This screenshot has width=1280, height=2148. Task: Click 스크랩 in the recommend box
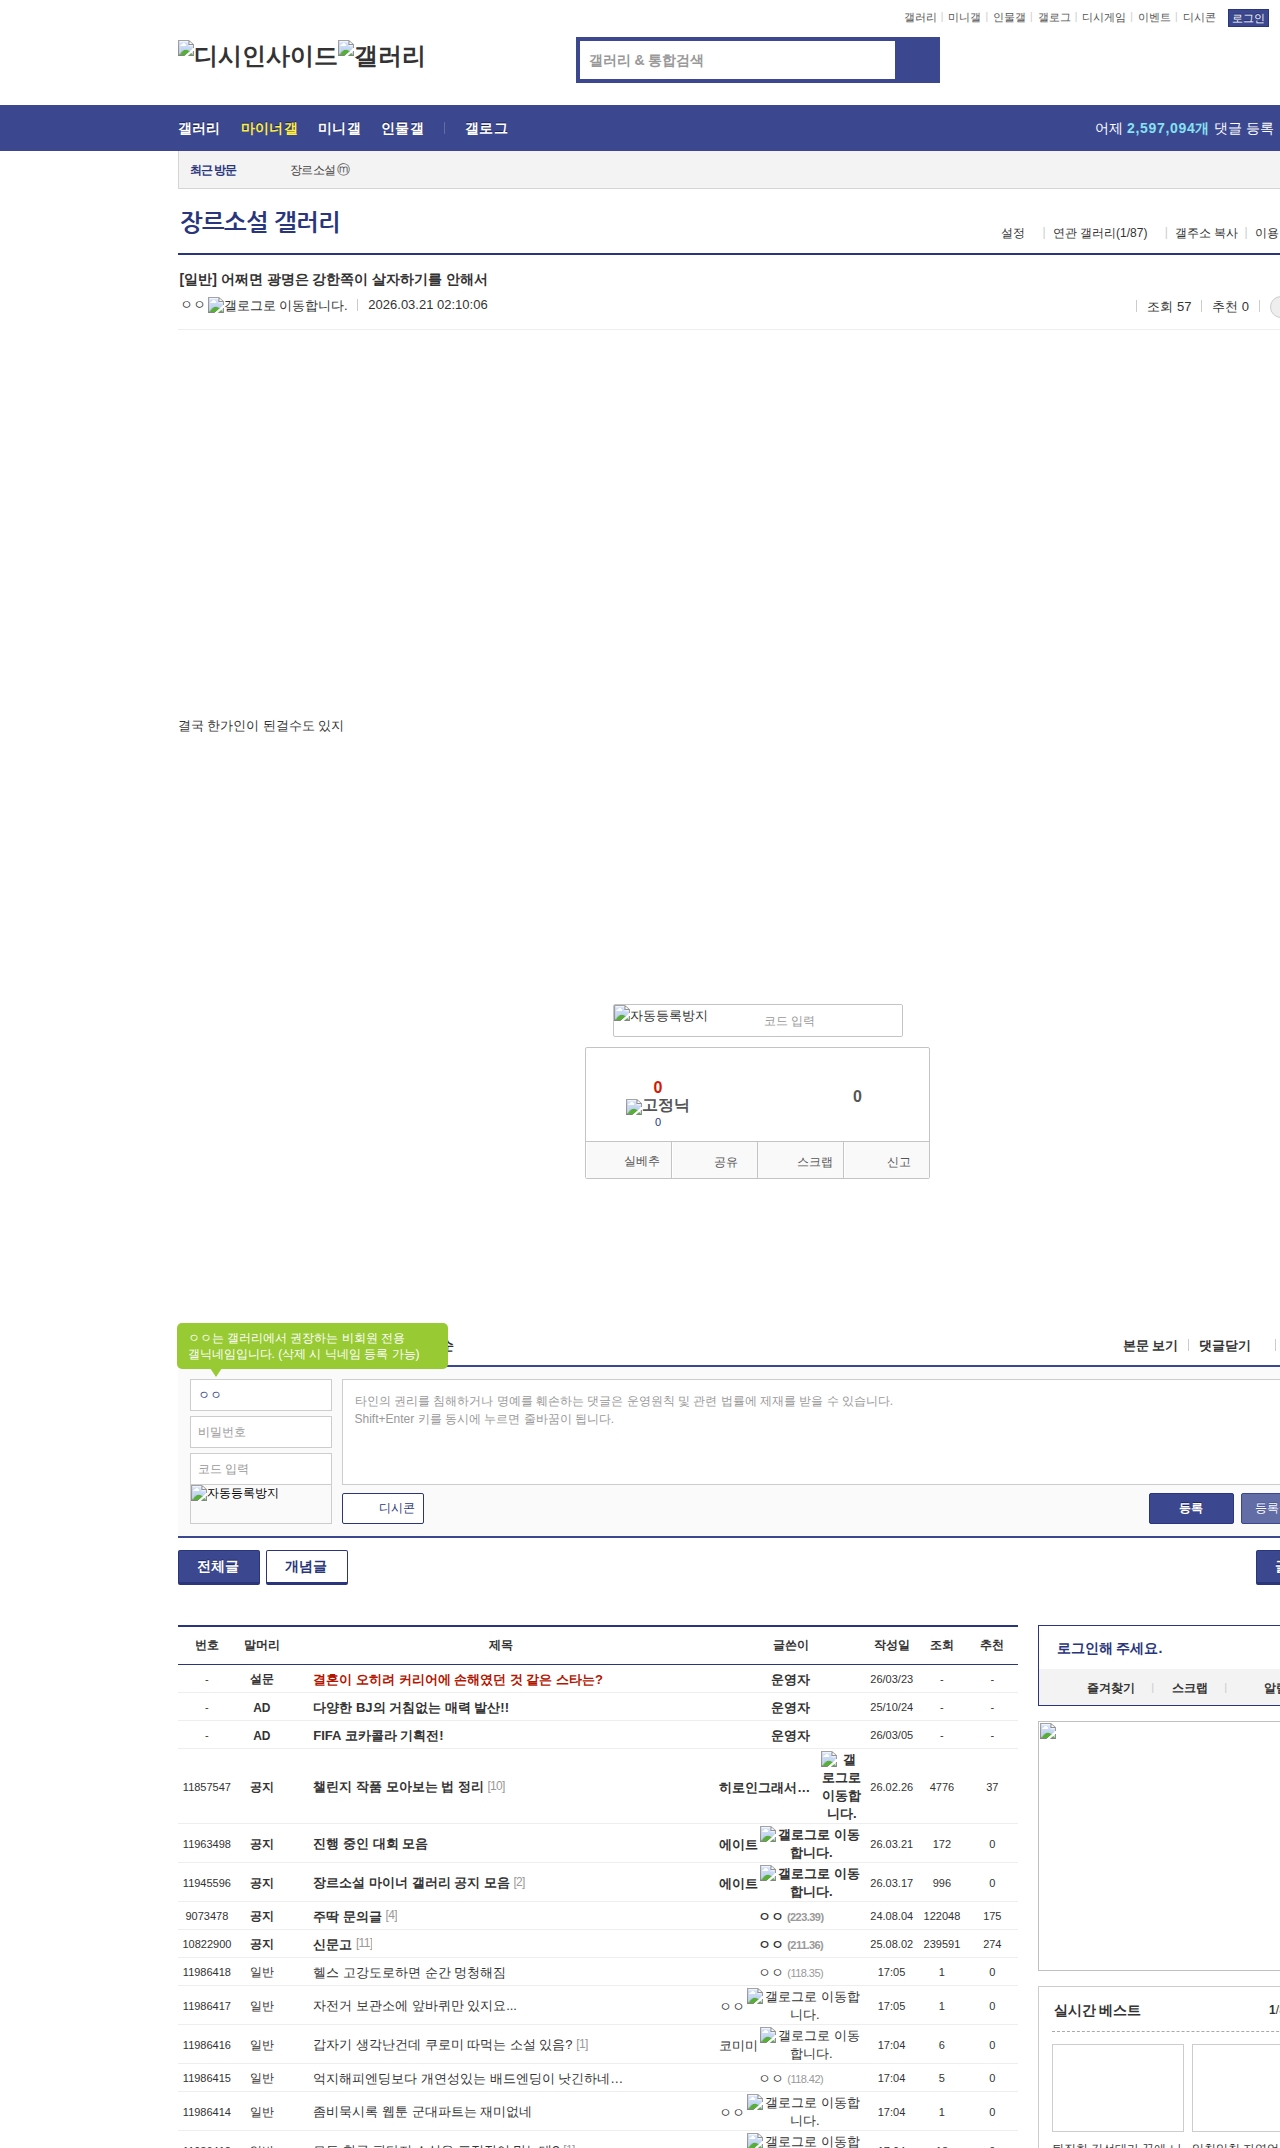pos(801,1161)
